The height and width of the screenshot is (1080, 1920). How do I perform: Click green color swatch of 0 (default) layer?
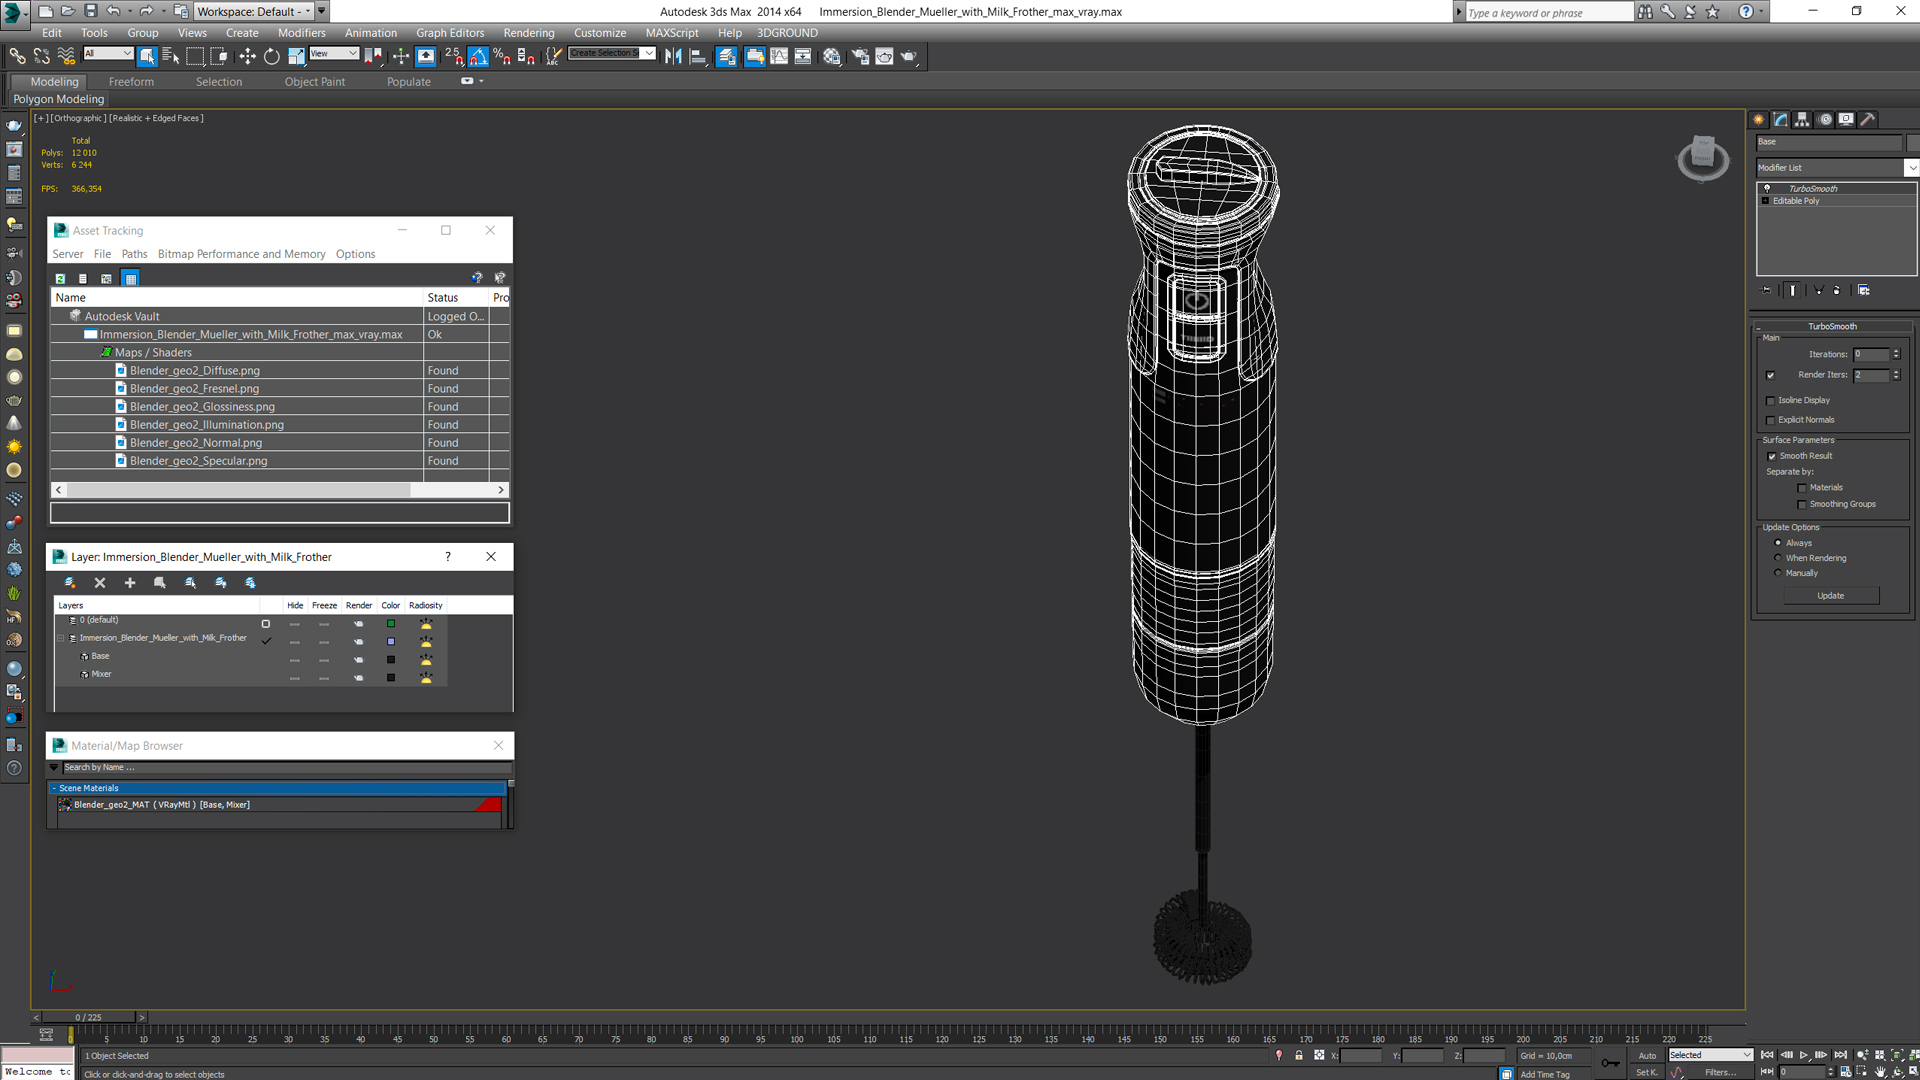point(391,623)
